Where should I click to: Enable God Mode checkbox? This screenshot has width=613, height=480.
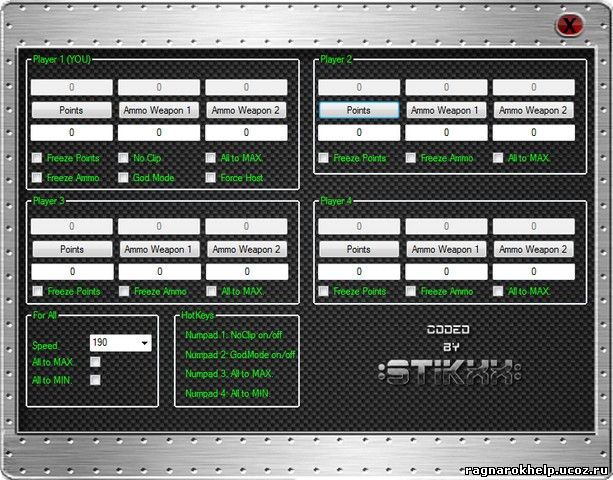coord(124,177)
